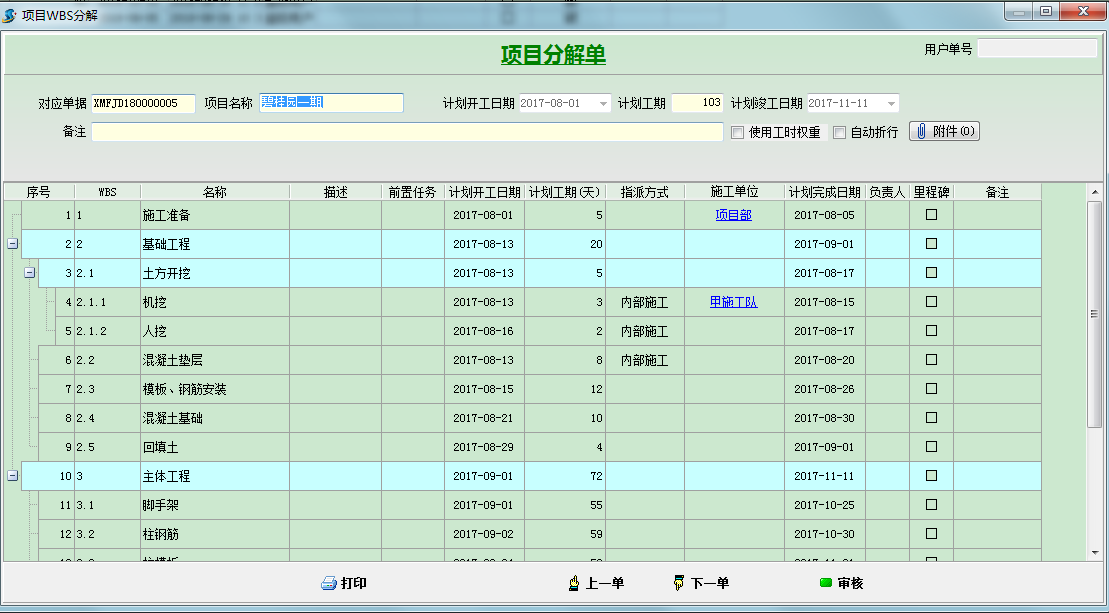Click the green 审核 approve button
The height and width of the screenshot is (613, 1109).
(x=841, y=583)
